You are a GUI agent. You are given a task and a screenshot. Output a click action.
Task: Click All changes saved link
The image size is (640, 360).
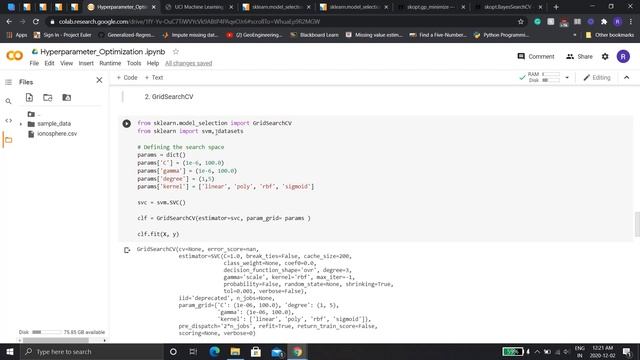[189, 63]
